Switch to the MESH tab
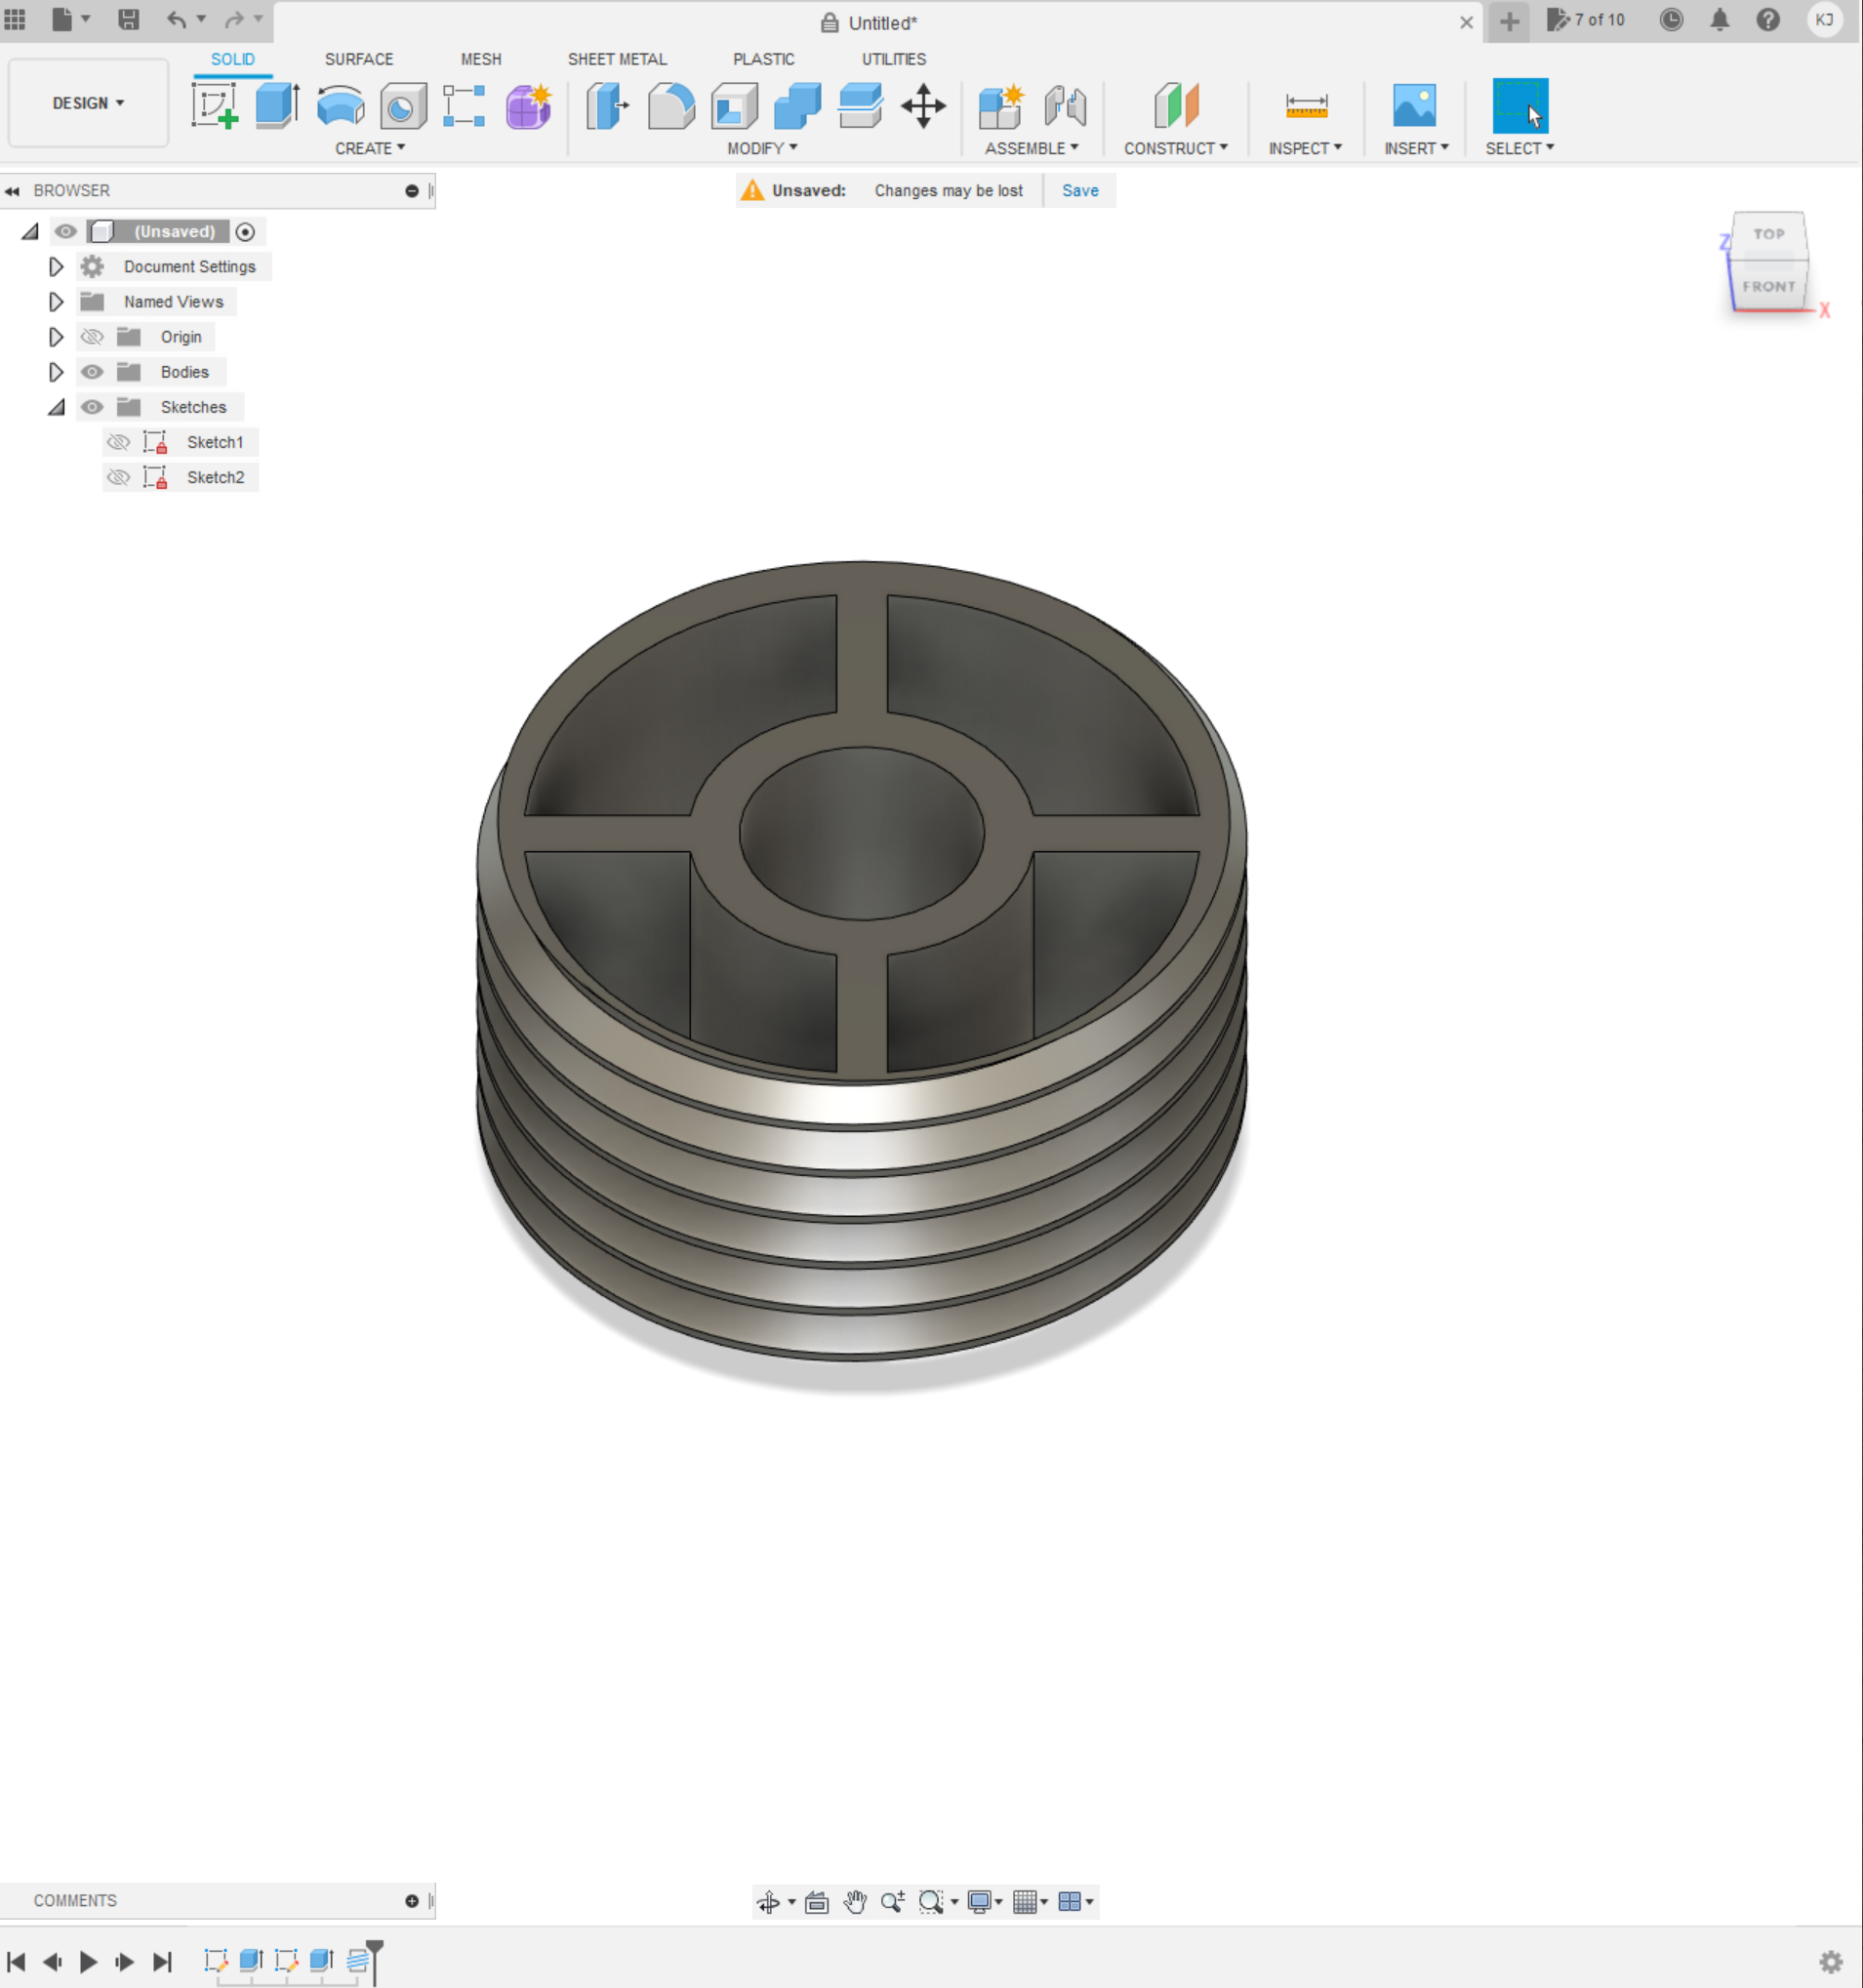This screenshot has width=1863, height=1988. [x=481, y=59]
